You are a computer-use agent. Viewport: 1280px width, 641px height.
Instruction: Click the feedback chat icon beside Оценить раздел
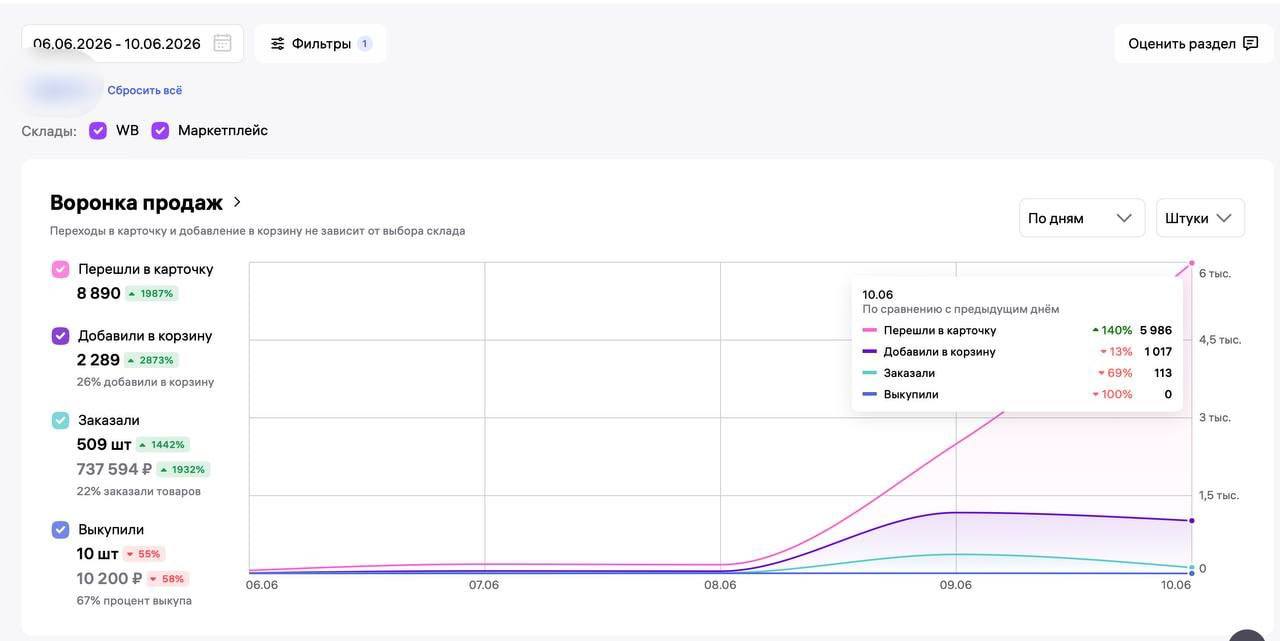pos(1250,43)
